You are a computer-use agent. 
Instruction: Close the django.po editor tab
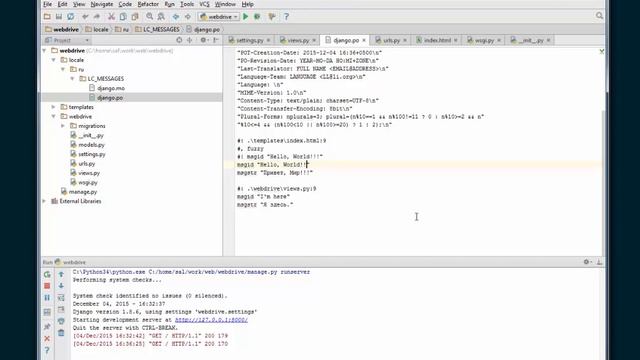[x=364, y=40]
